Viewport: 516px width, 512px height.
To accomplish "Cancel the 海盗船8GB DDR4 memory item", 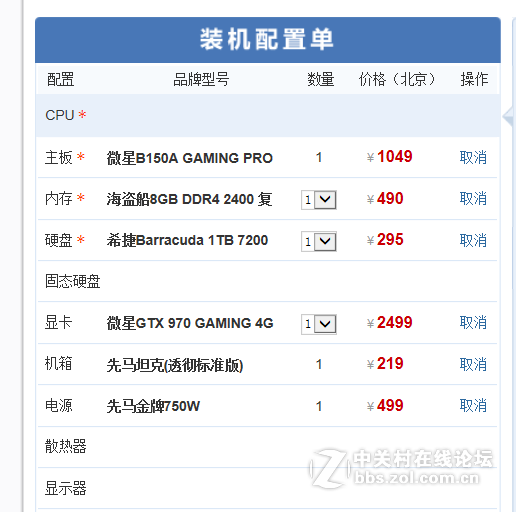I will coord(473,199).
